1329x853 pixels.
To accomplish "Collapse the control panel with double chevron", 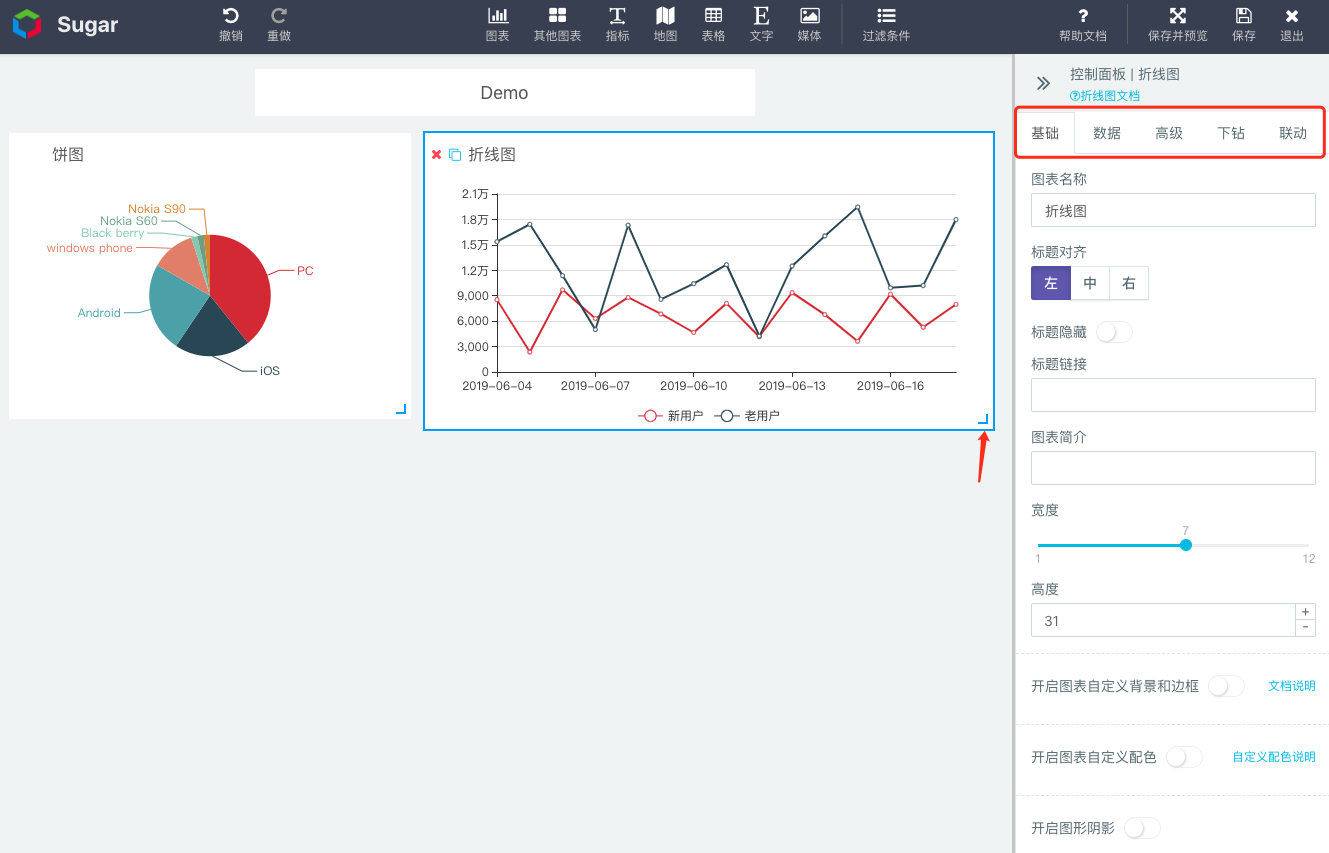I will point(1043,84).
